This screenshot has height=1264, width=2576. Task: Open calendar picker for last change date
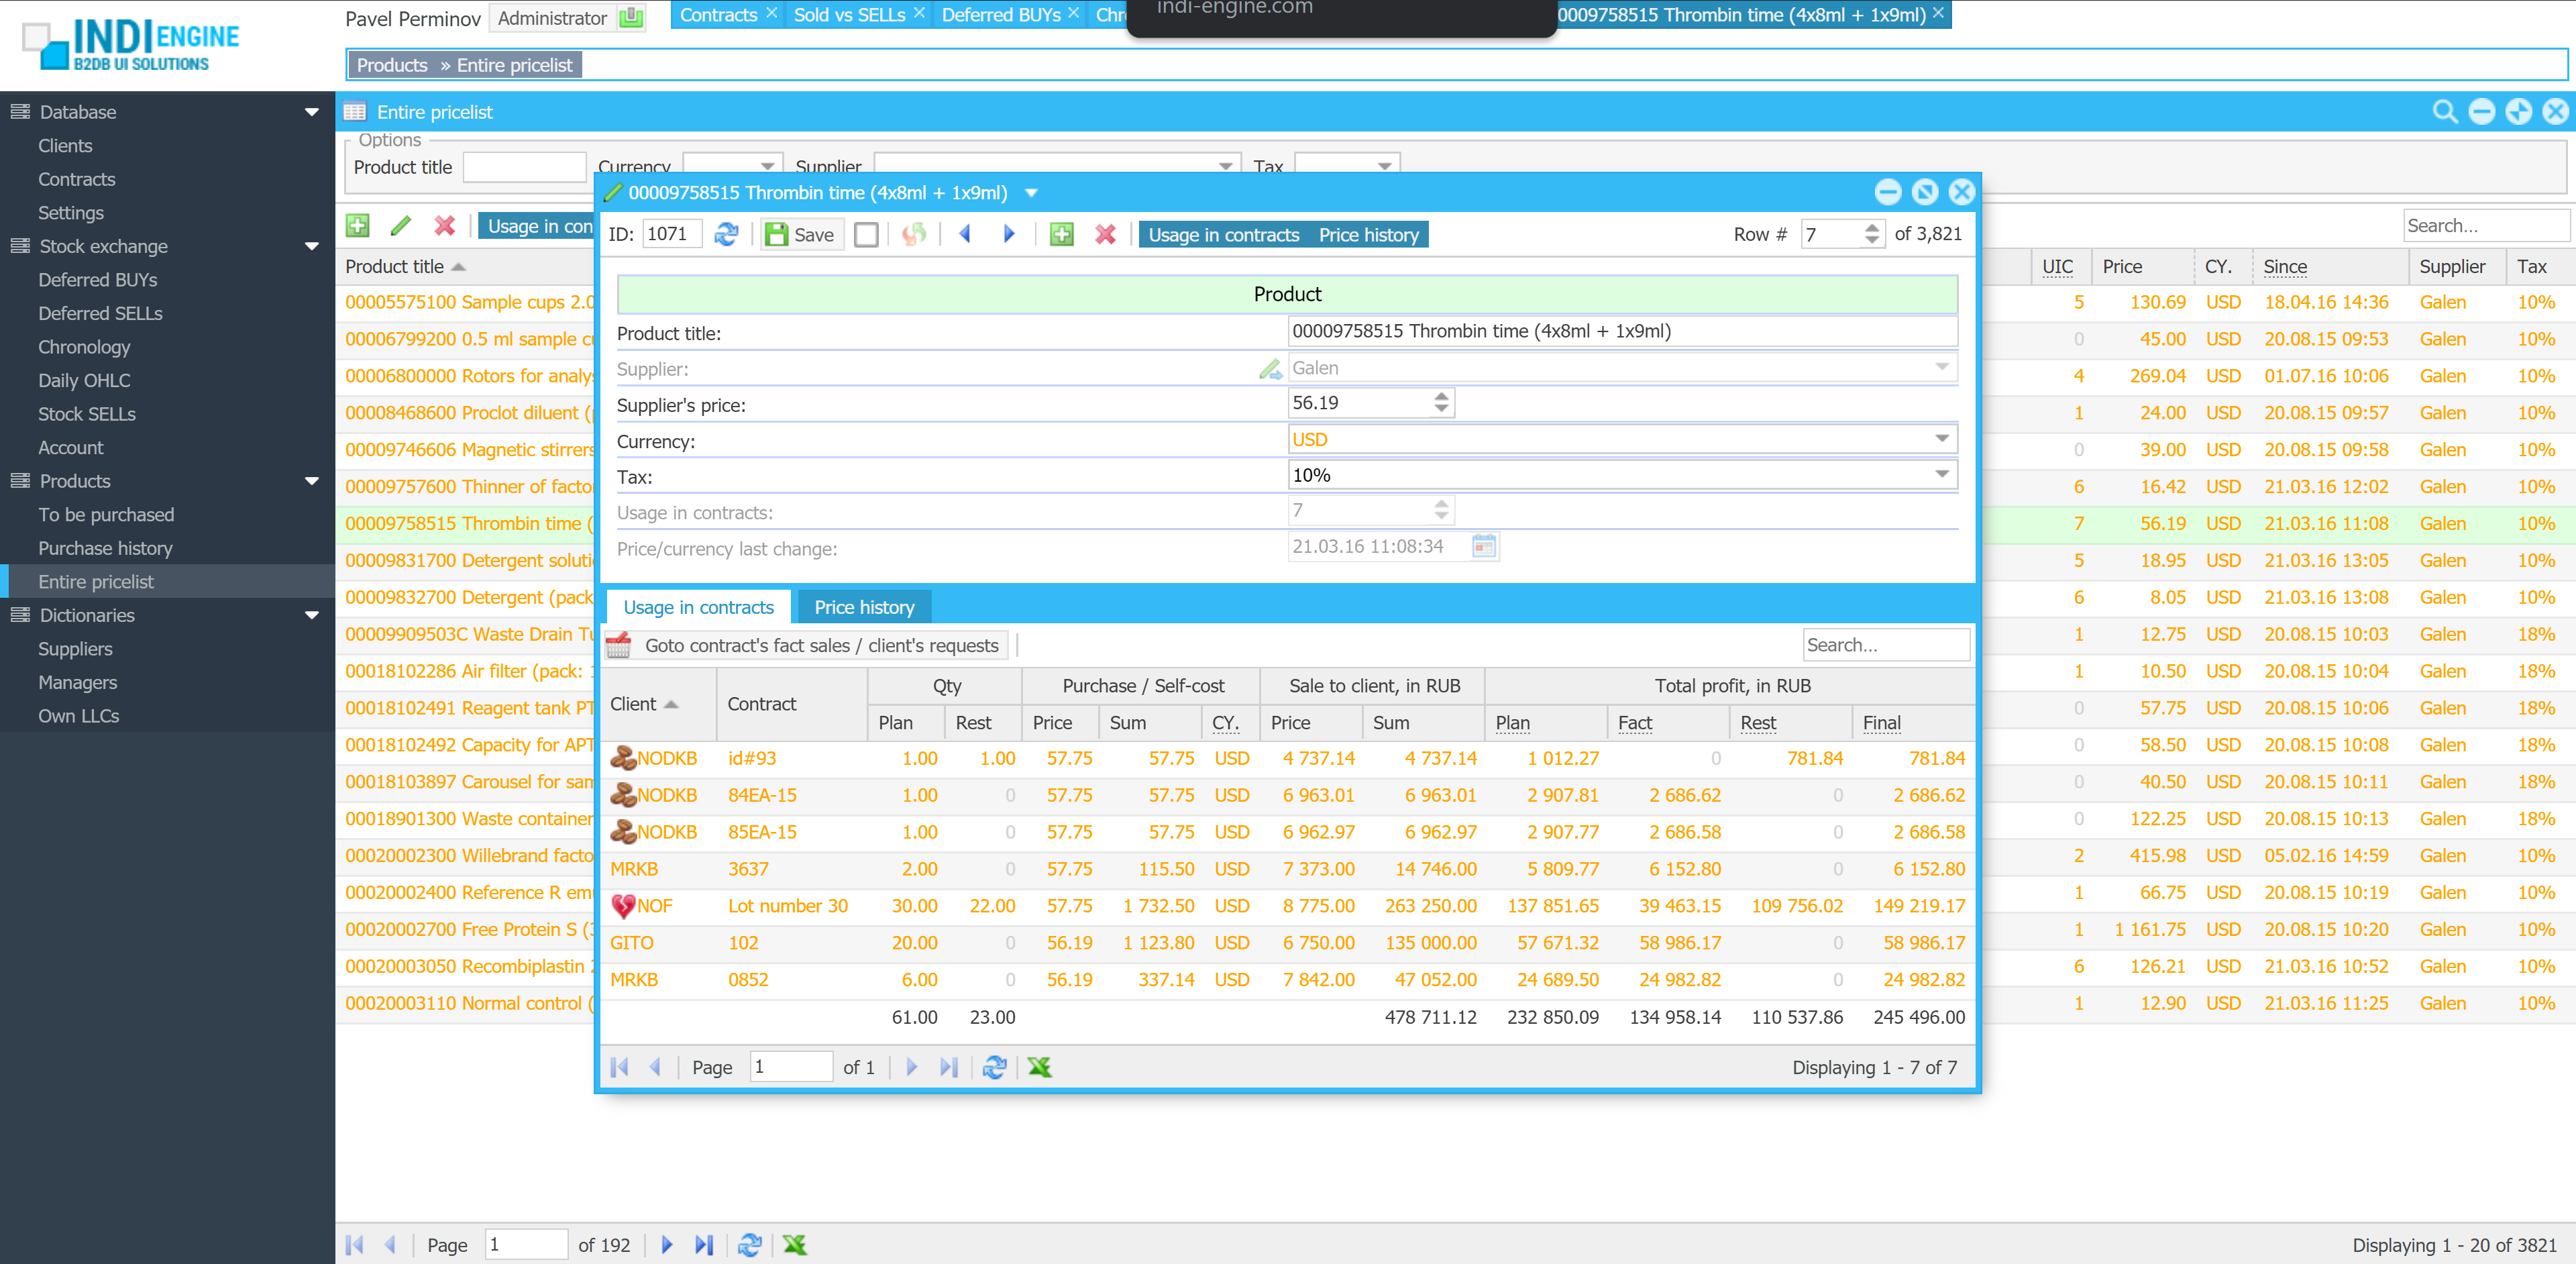click(1484, 546)
